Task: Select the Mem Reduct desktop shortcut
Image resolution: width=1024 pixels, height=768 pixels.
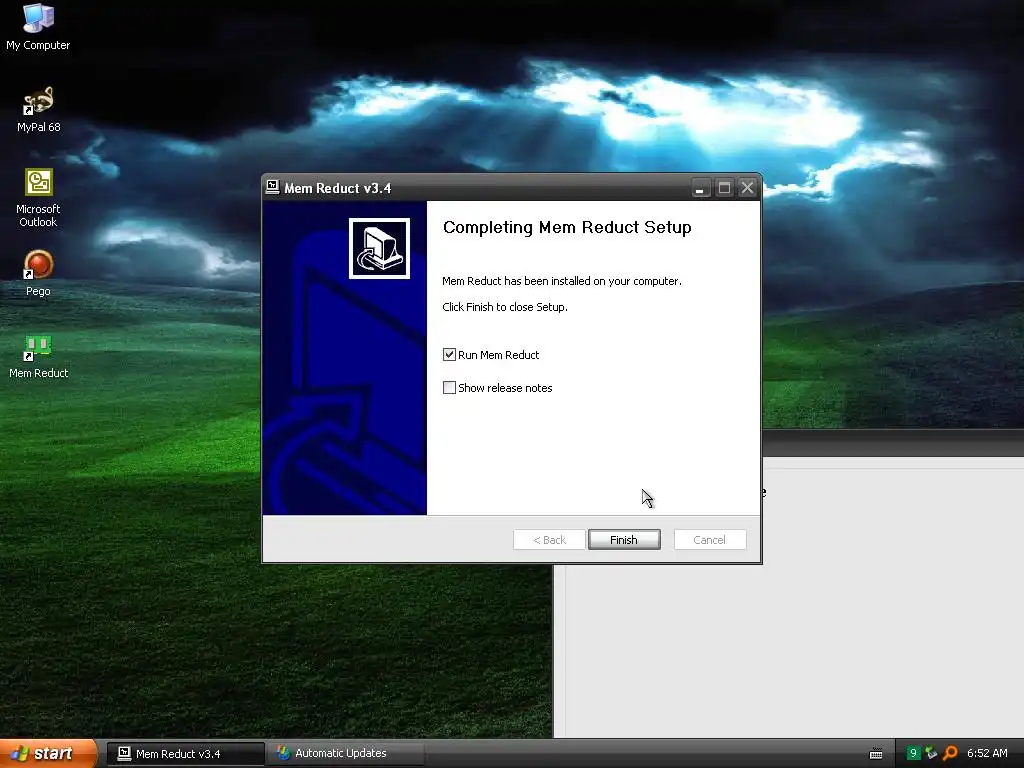Action: pyautogui.click(x=38, y=356)
